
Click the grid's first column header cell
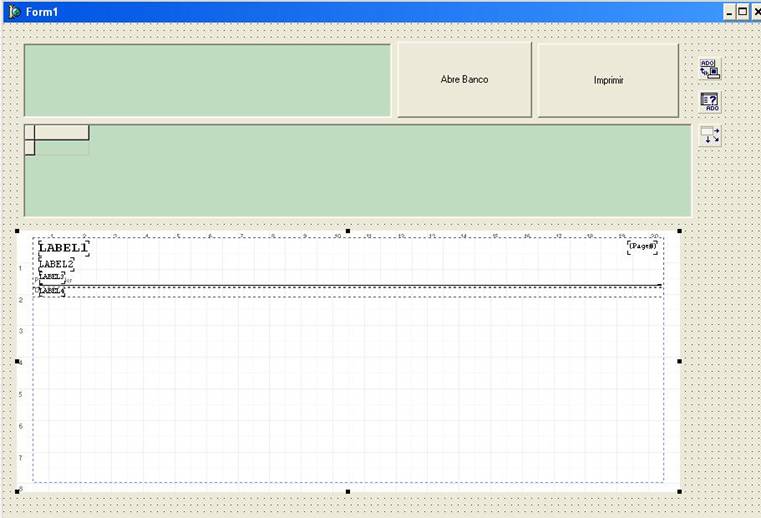click(x=62, y=132)
